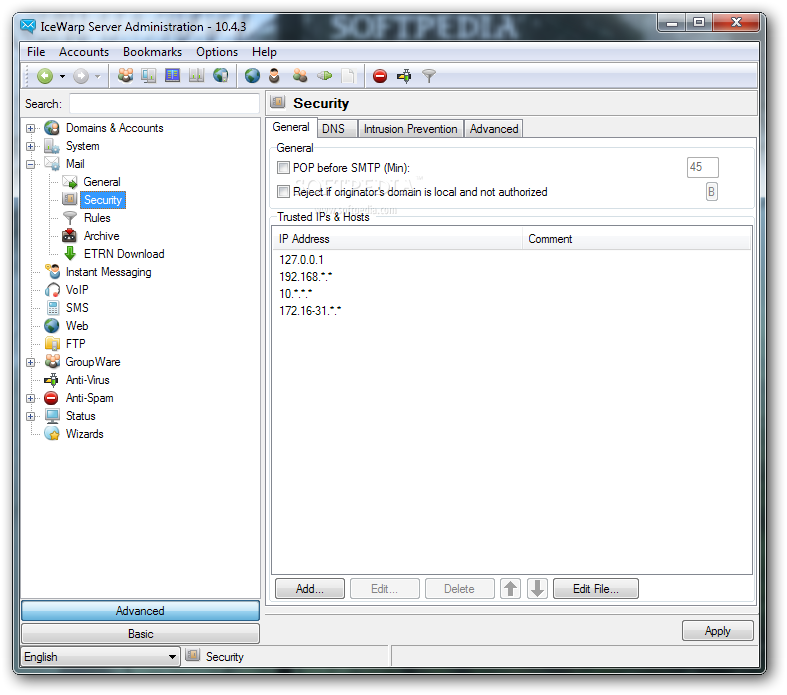The height and width of the screenshot is (695, 787).
Task: Open Instant Messaging in tree
Action: coord(108,272)
